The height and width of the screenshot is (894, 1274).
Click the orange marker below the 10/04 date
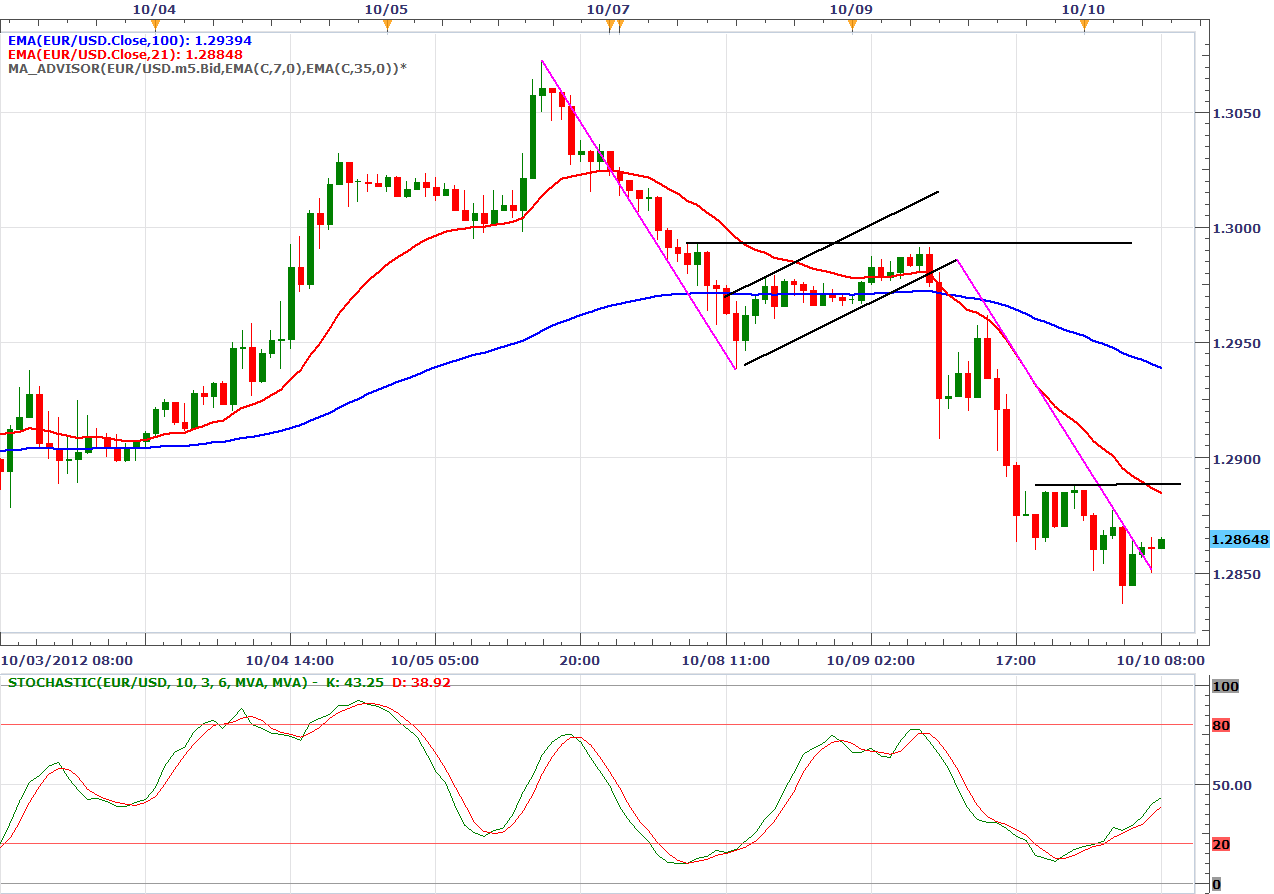154,25
